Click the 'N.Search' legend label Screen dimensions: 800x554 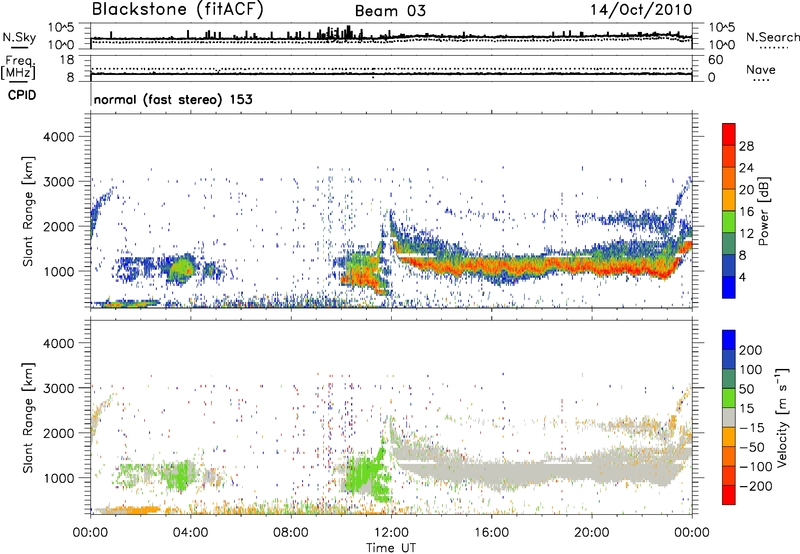(x=772, y=37)
